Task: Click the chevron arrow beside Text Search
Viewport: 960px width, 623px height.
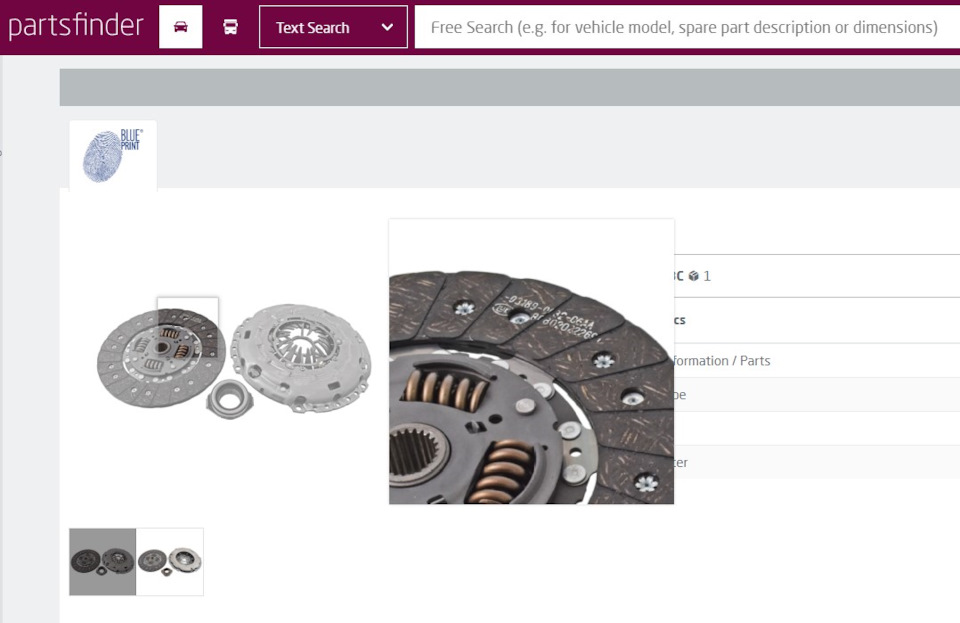Action: (x=387, y=27)
